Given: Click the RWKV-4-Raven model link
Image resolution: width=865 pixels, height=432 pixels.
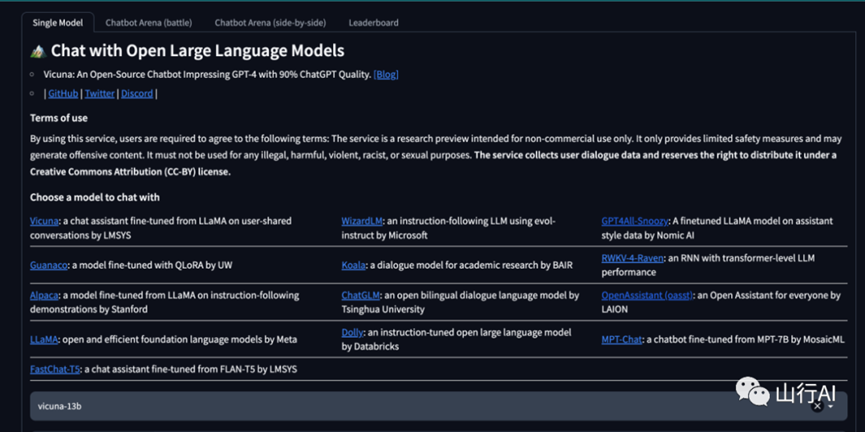Looking at the screenshot, I should 632,258.
